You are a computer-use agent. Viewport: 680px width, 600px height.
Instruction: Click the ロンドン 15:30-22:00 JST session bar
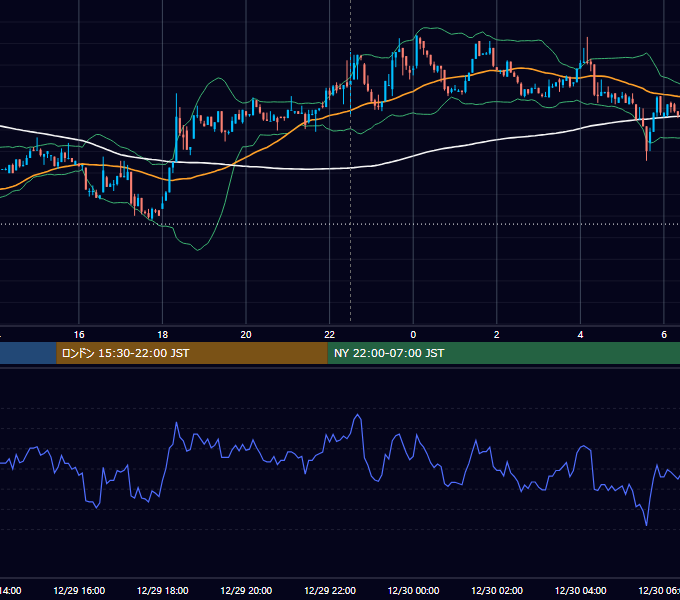pyautogui.click(x=192, y=353)
